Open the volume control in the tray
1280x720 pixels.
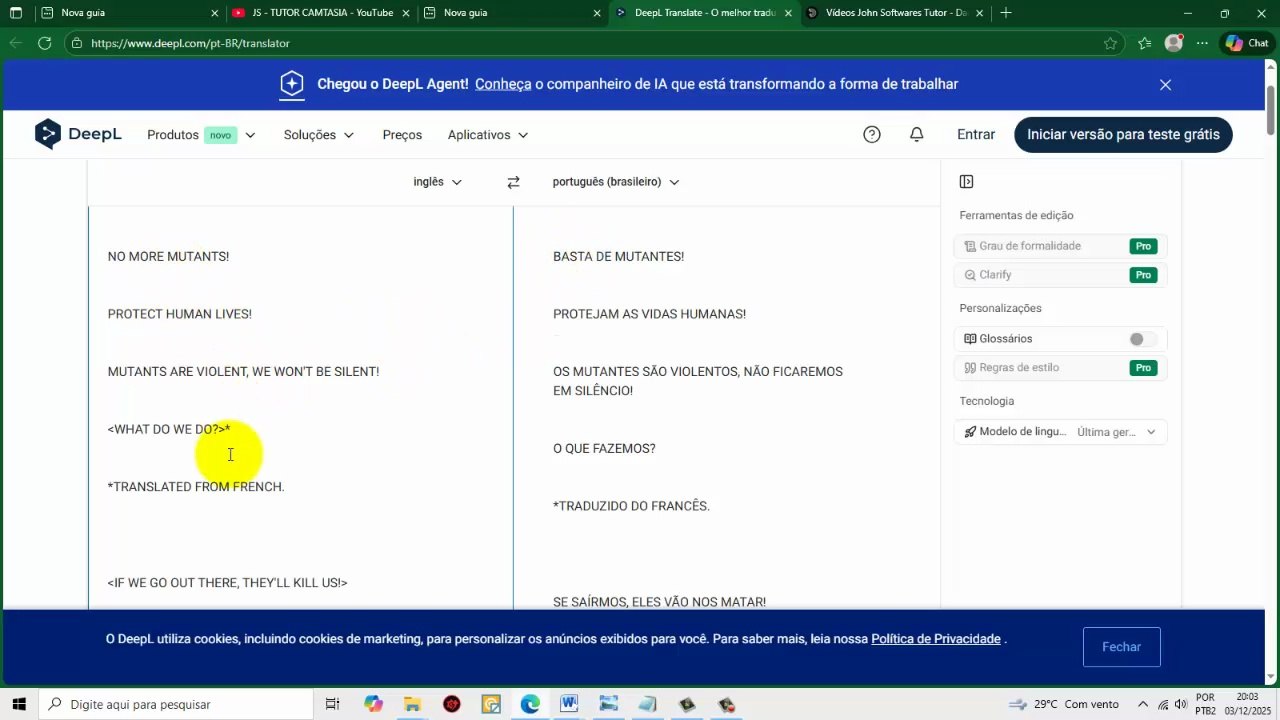1180,704
